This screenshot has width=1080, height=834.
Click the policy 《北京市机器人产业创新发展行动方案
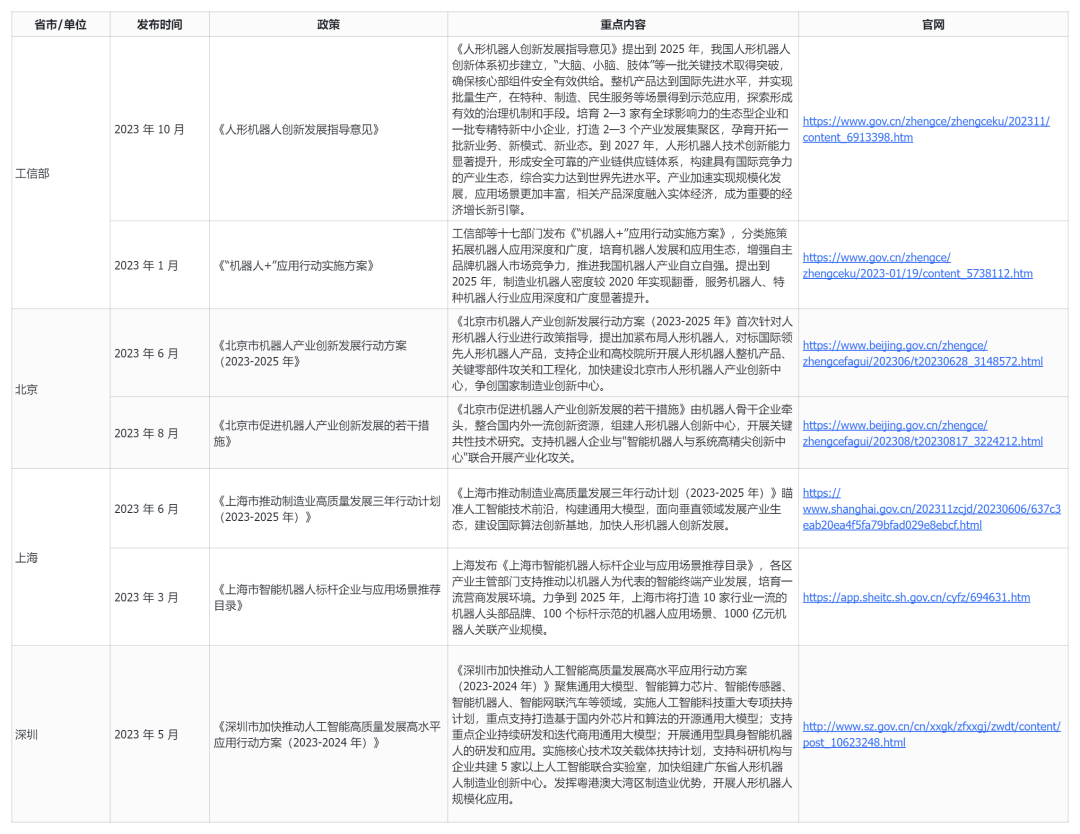(311, 353)
